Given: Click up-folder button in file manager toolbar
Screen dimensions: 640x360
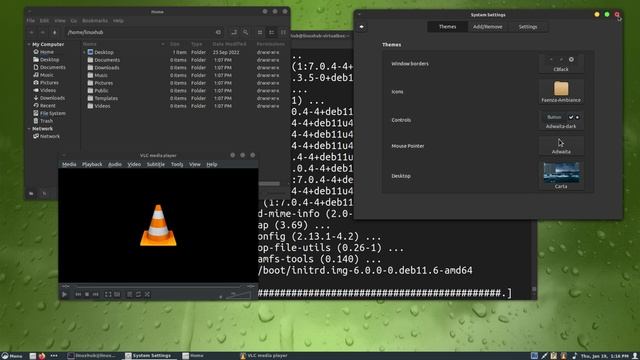Looking at the screenshot, I should click(x=54, y=32).
